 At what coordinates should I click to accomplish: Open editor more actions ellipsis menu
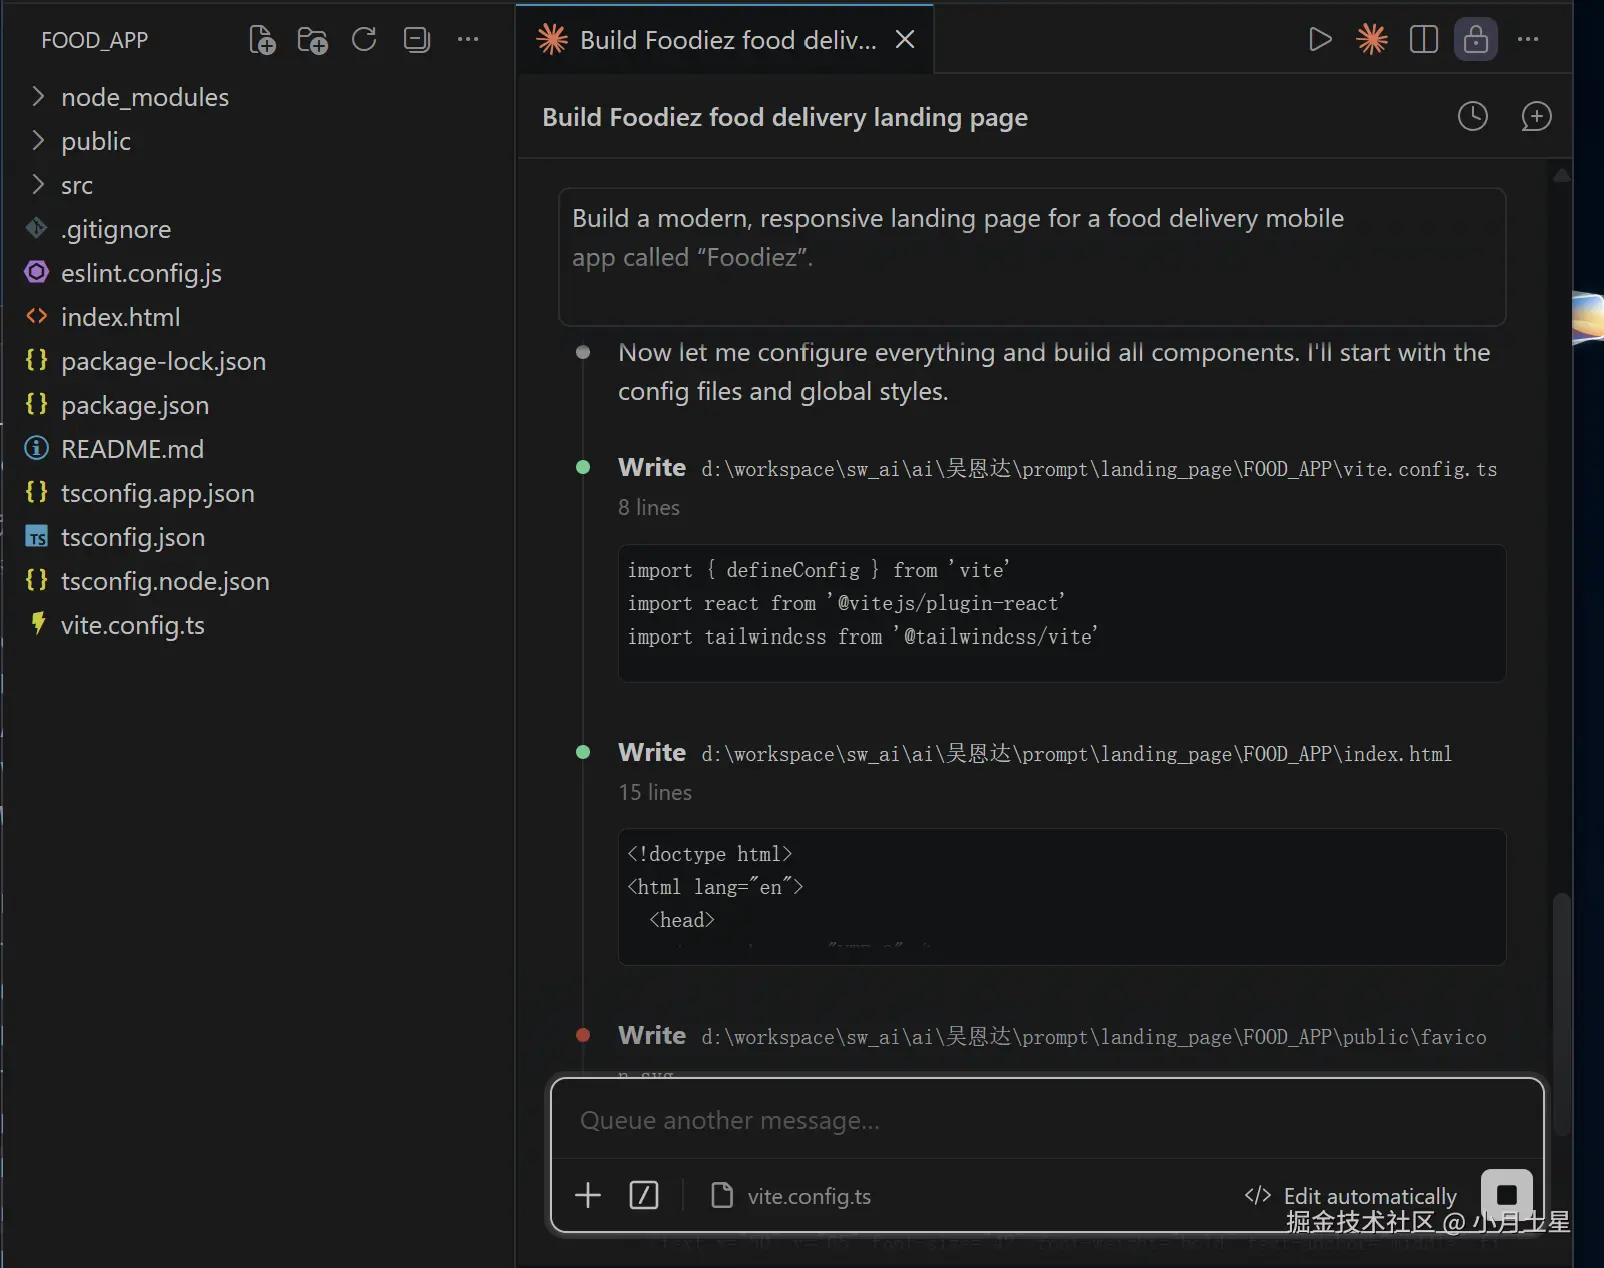tap(1528, 40)
